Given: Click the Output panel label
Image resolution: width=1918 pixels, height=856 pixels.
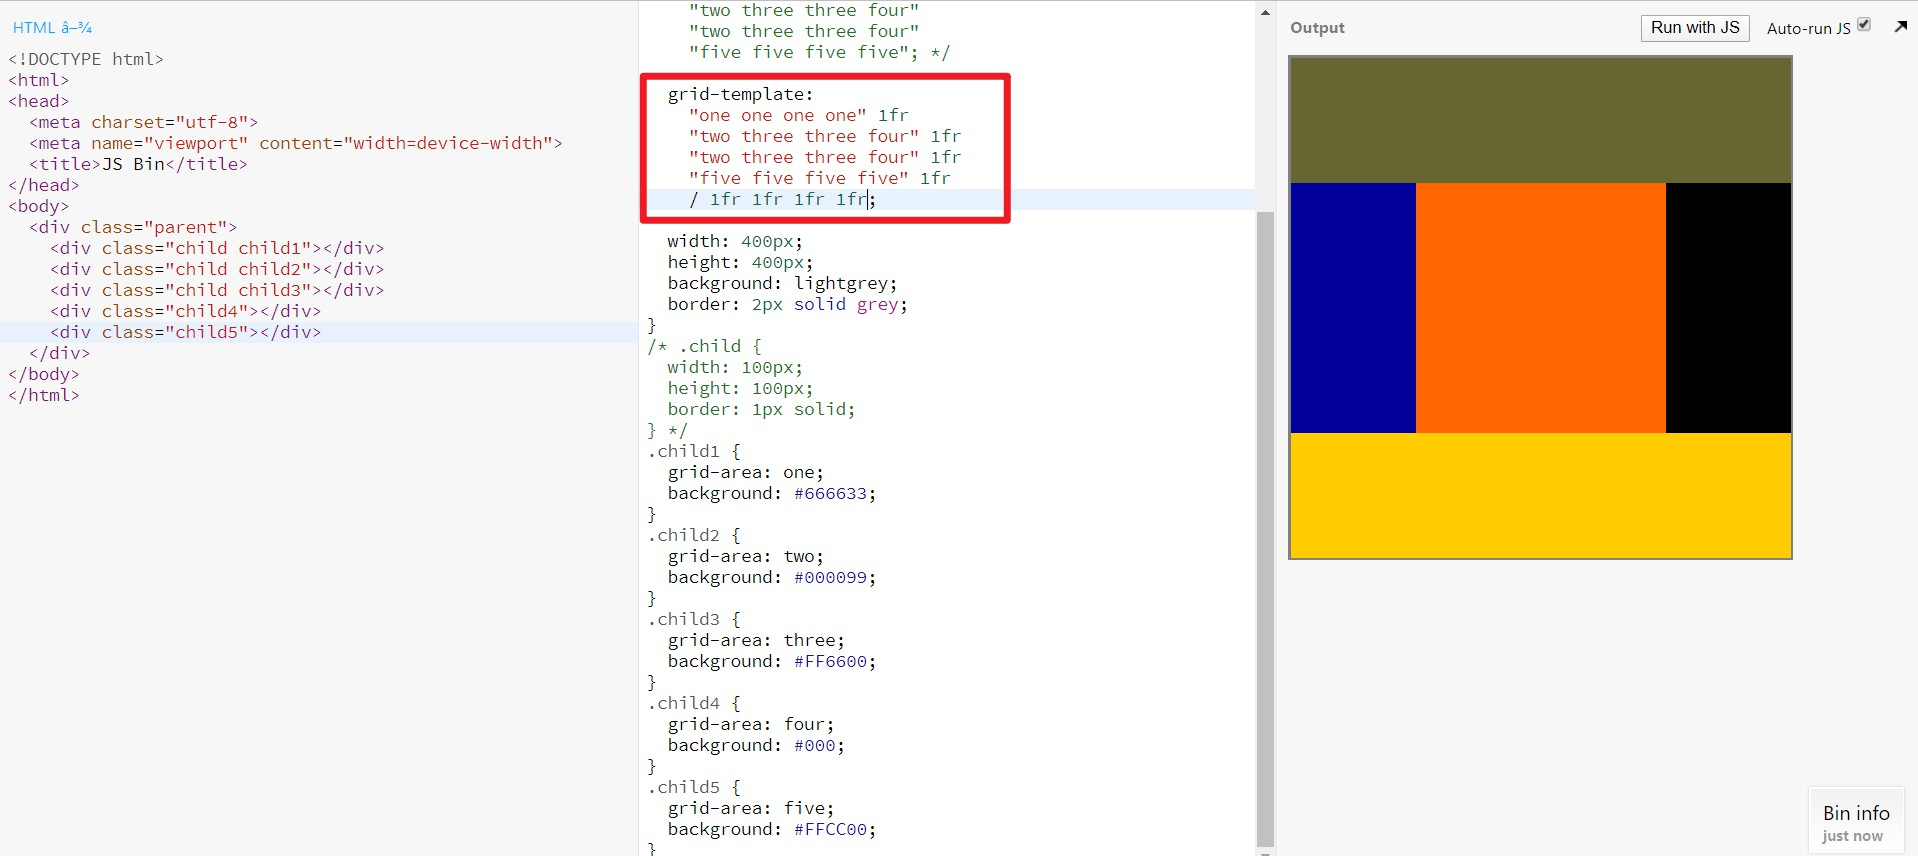Looking at the screenshot, I should pyautogui.click(x=1317, y=28).
